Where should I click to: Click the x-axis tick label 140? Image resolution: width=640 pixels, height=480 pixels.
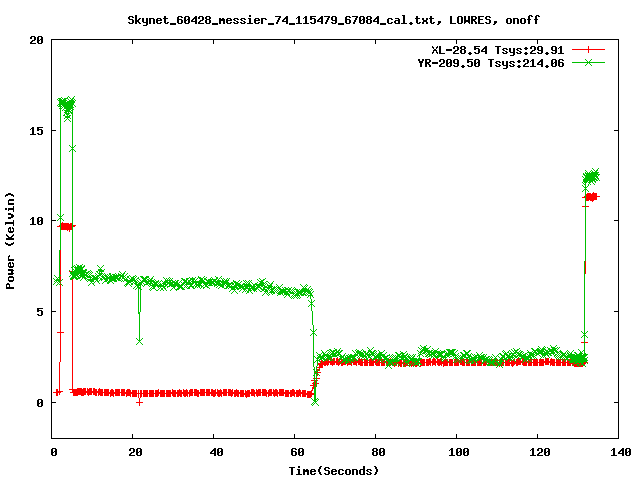tap(620, 452)
